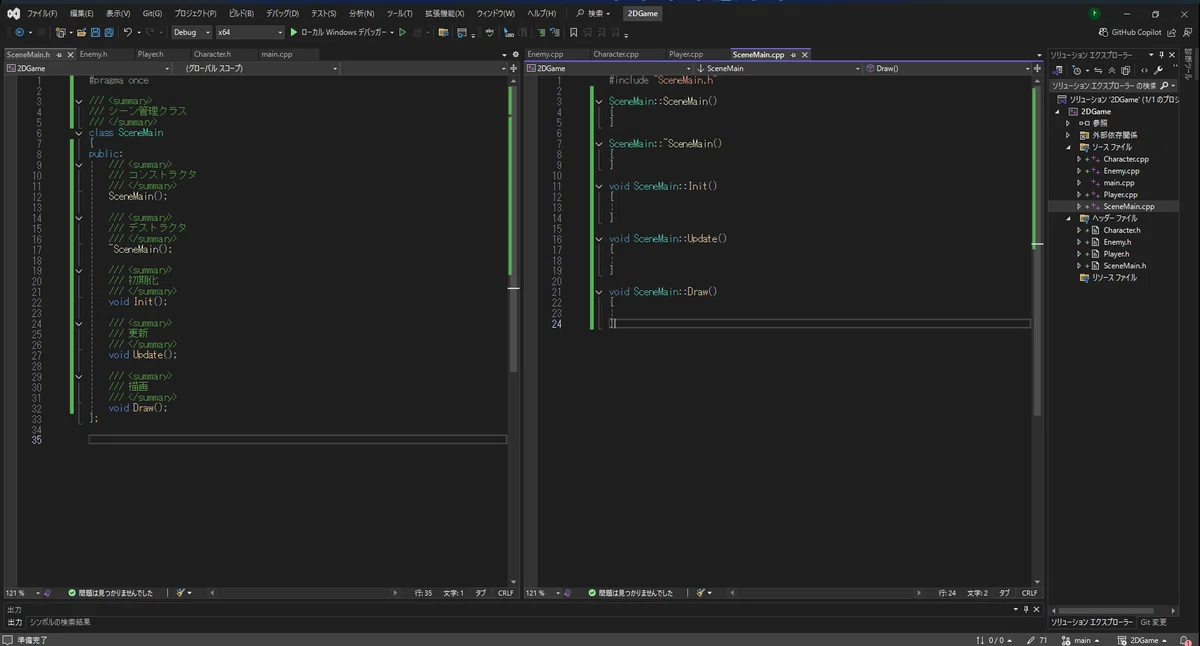Collapse the SceneMain::Update() outlining region

coord(598,239)
